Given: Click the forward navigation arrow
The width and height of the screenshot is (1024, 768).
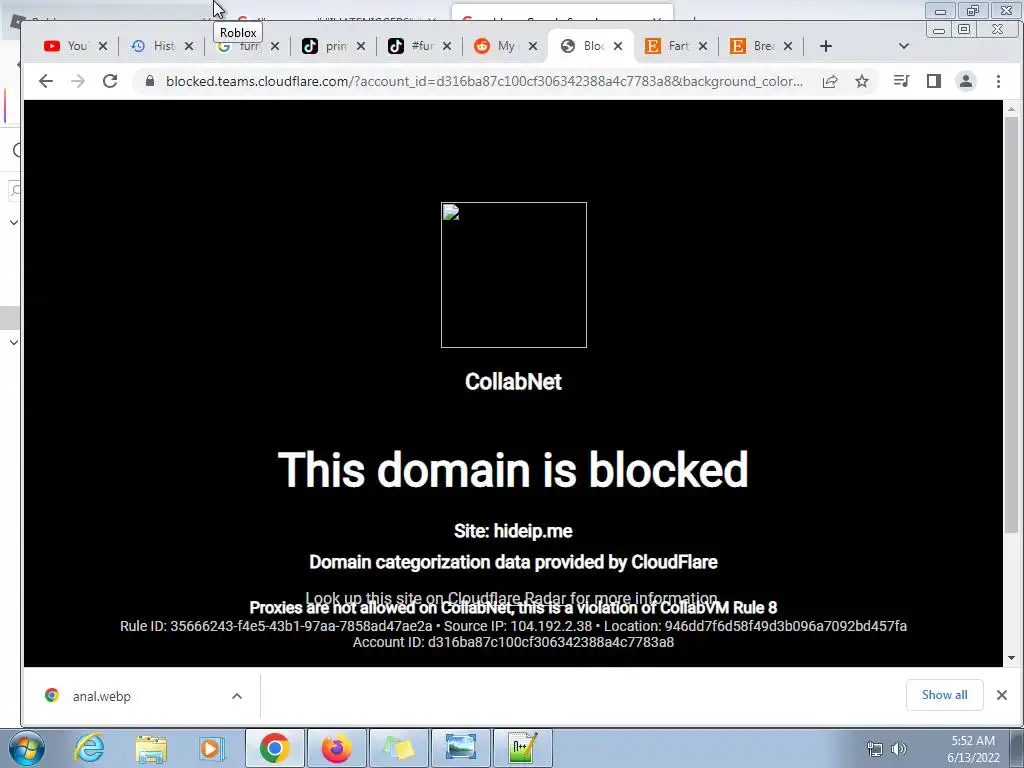Looking at the screenshot, I should 78,81.
